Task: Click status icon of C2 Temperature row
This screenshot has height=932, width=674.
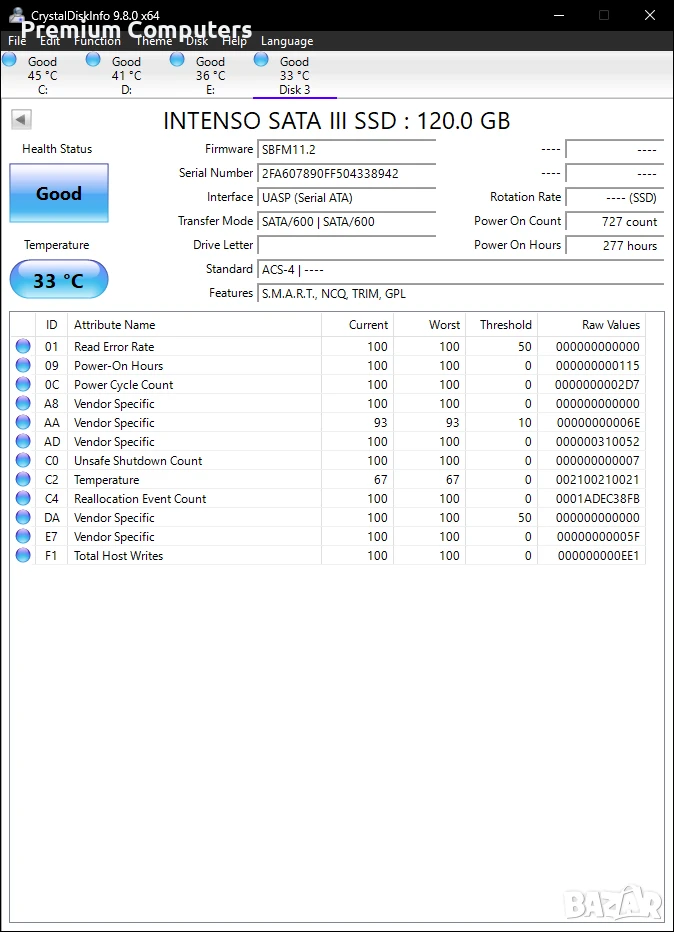Action: pos(23,479)
